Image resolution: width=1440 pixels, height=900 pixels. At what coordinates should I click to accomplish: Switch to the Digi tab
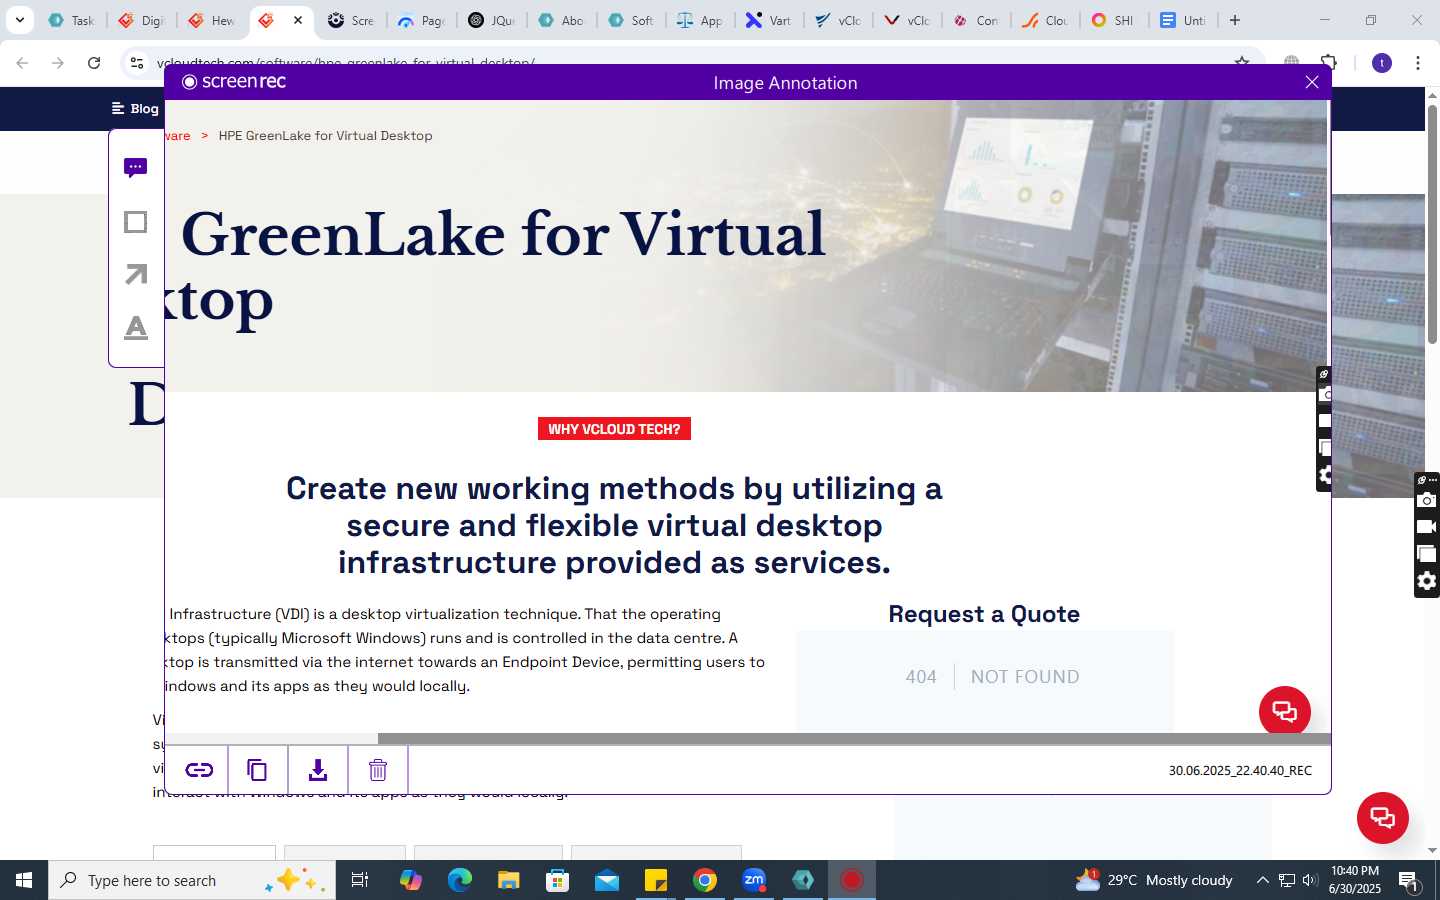pos(141,20)
